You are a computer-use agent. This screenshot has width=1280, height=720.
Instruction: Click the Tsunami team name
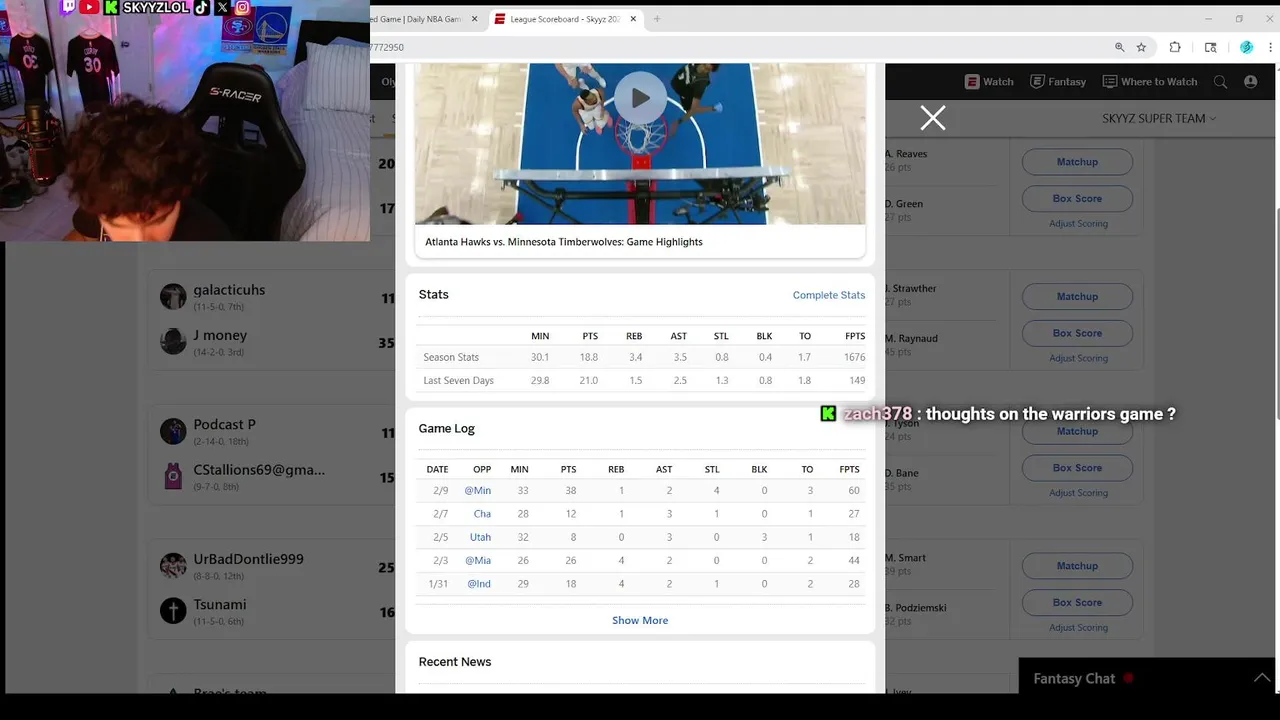[x=219, y=604]
